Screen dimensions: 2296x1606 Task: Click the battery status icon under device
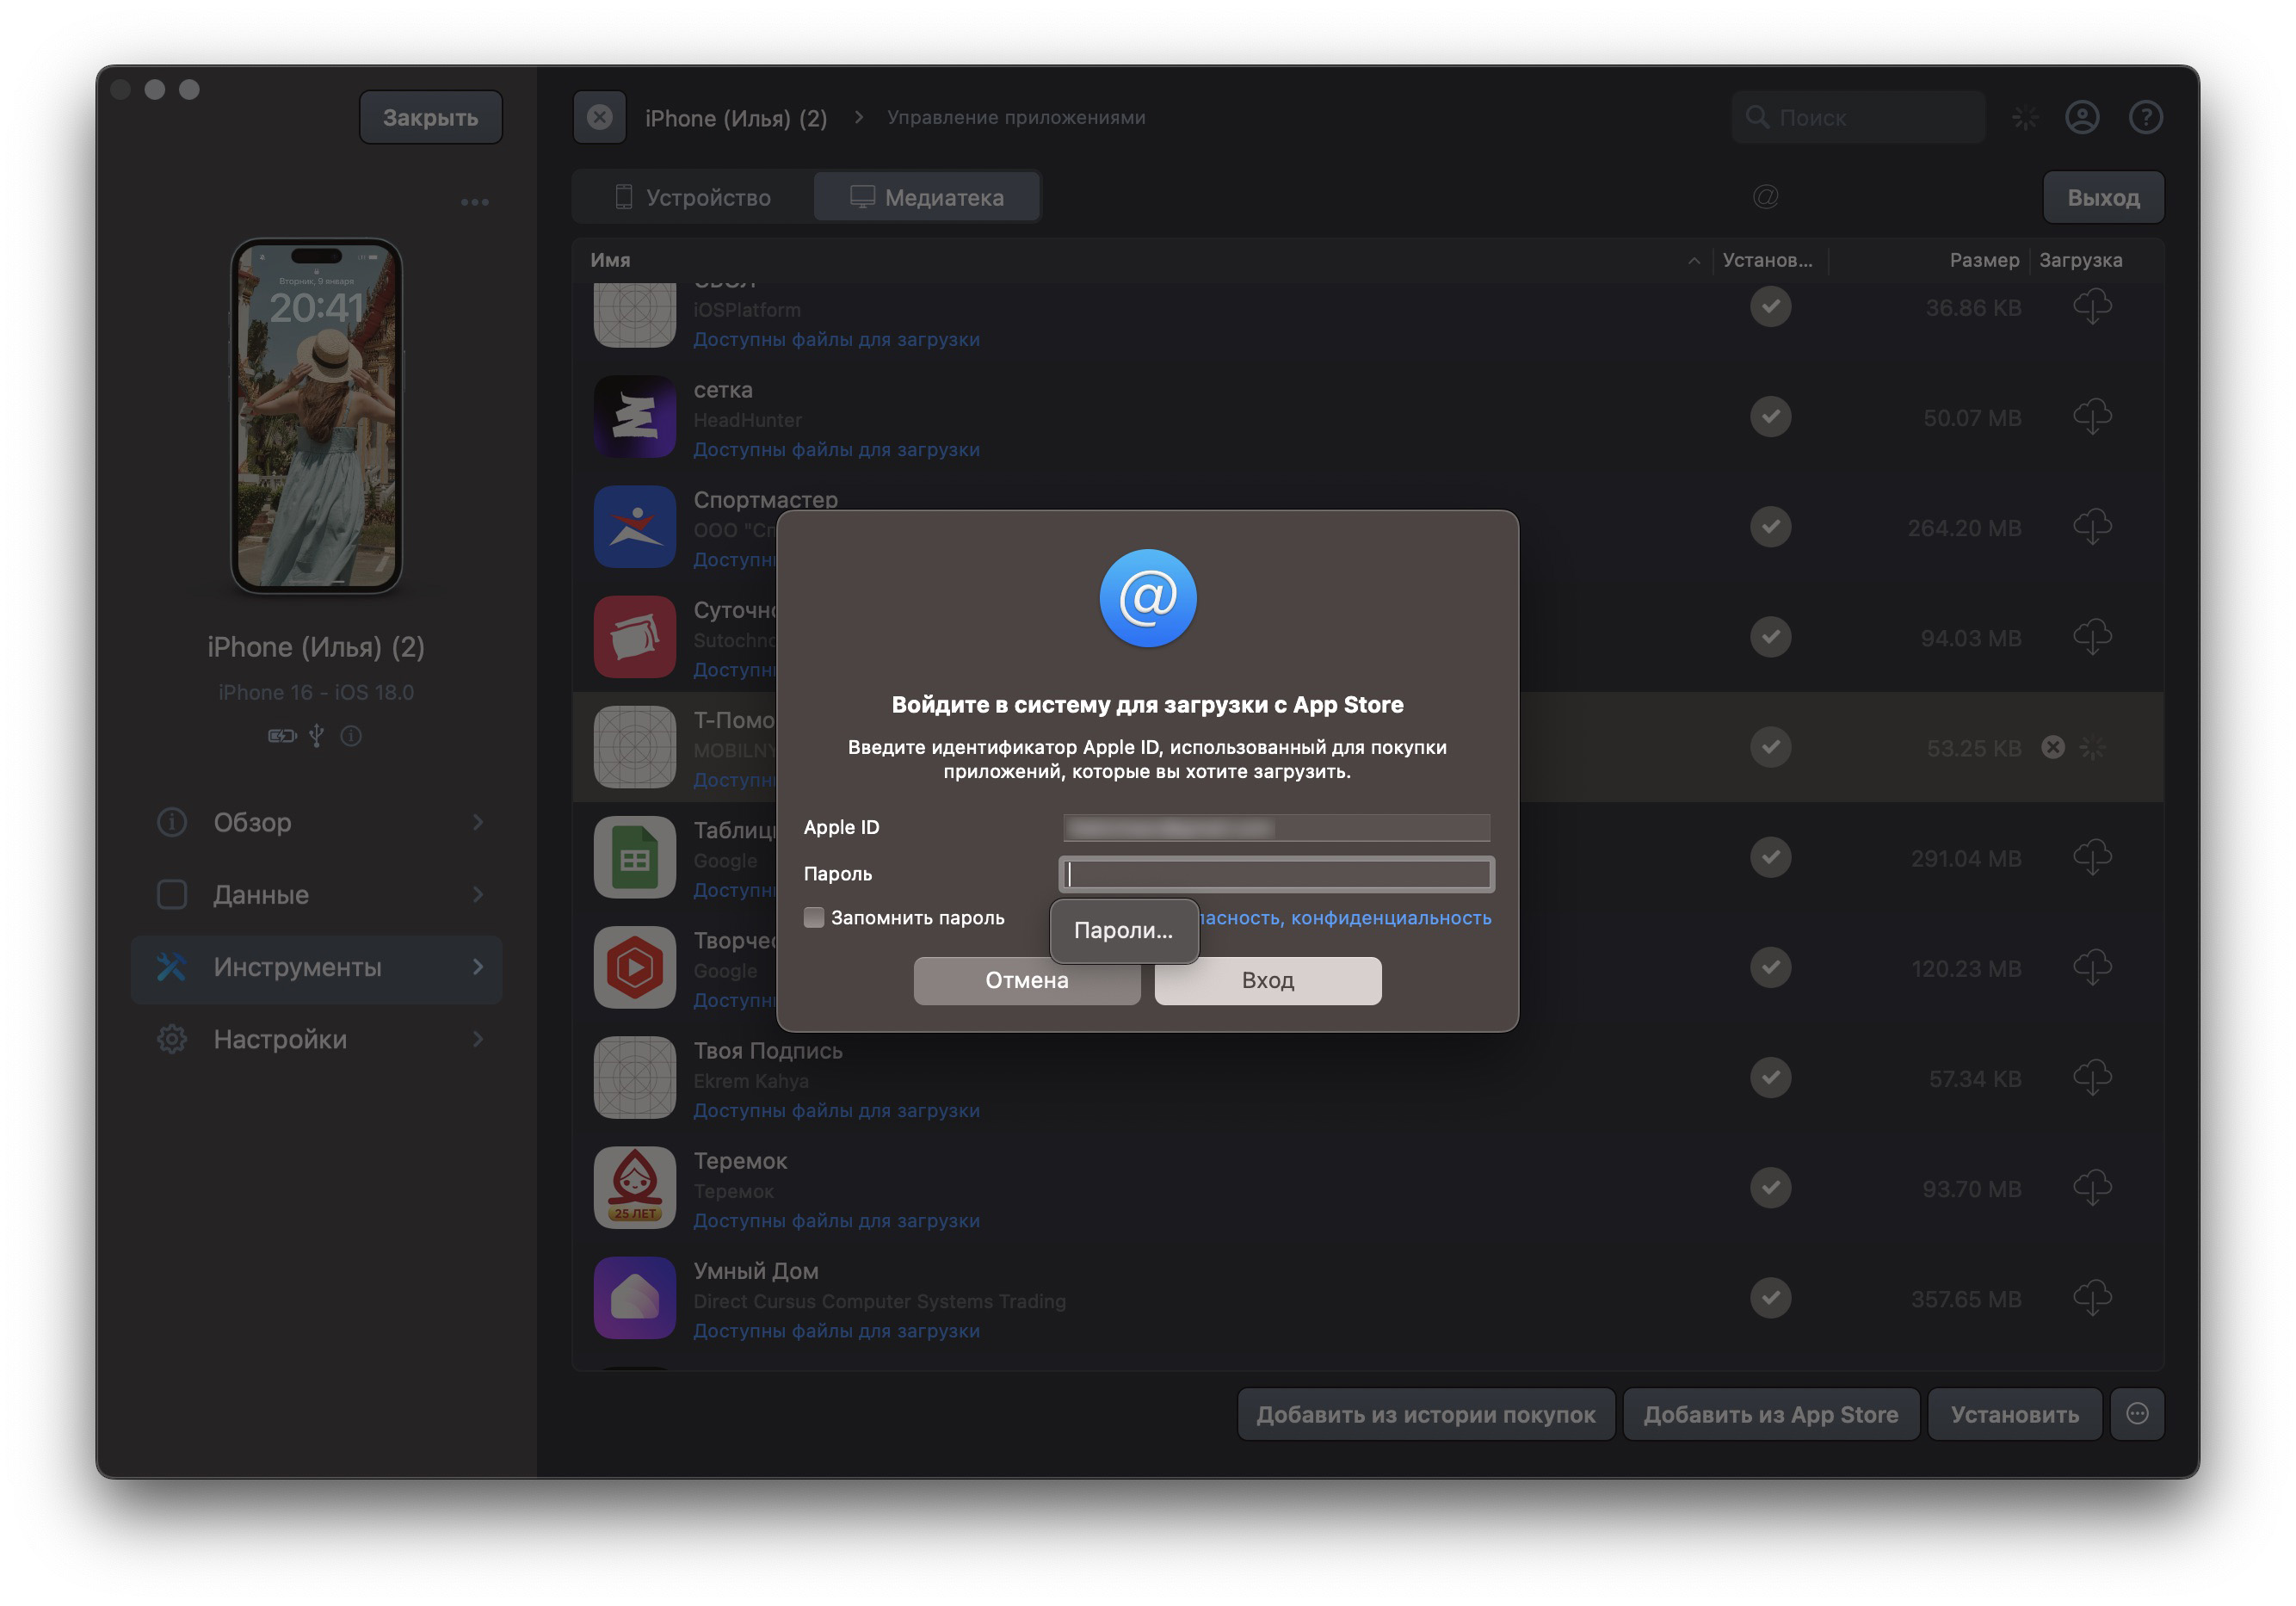(283, 736)
